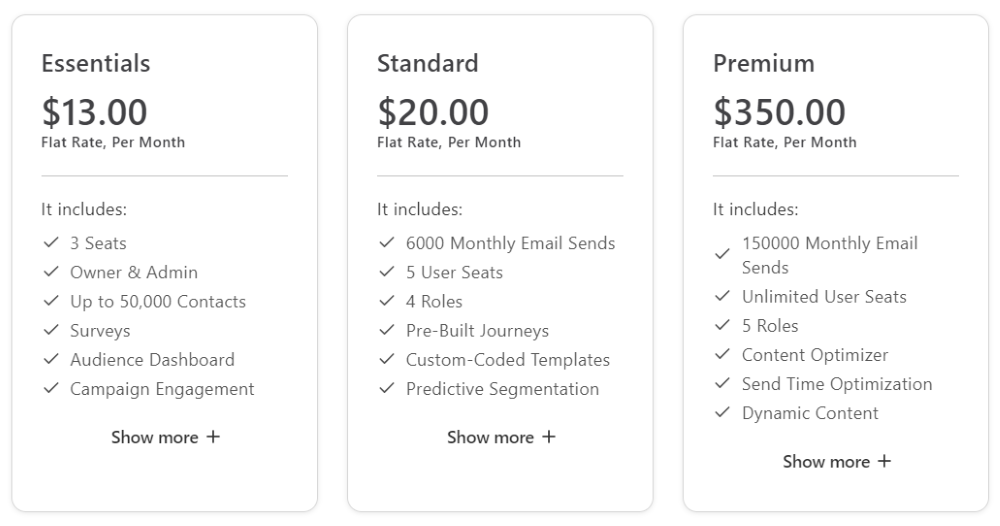Click the checkmark next to Surveys

tap(50, 330)
